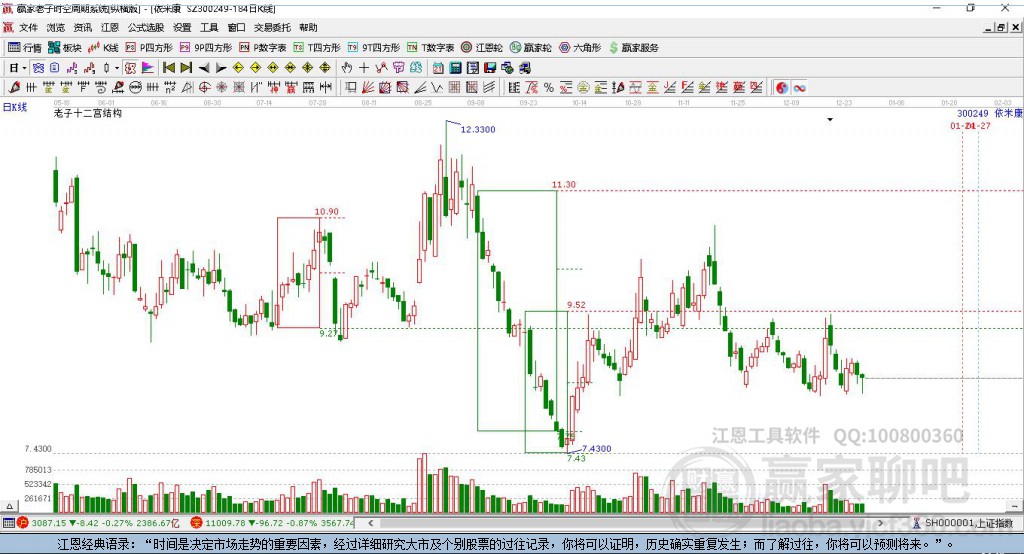Select the red Gann fan tool
This screenshot has height=554, width=1024.
[368, 88]
